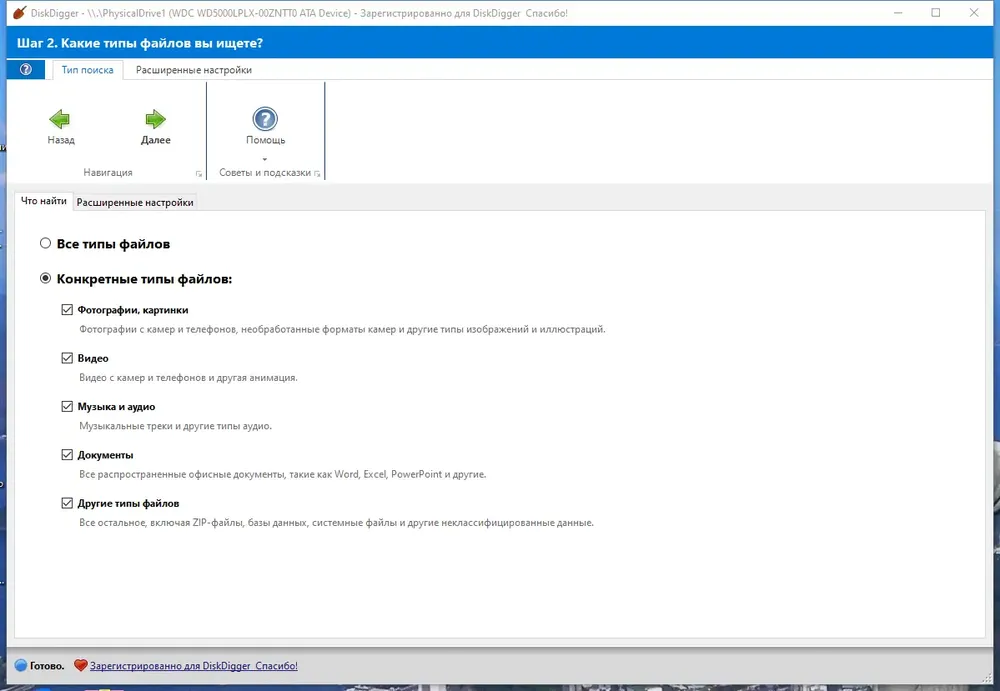Select the Все типы файлов radio button

pos(45,243)
